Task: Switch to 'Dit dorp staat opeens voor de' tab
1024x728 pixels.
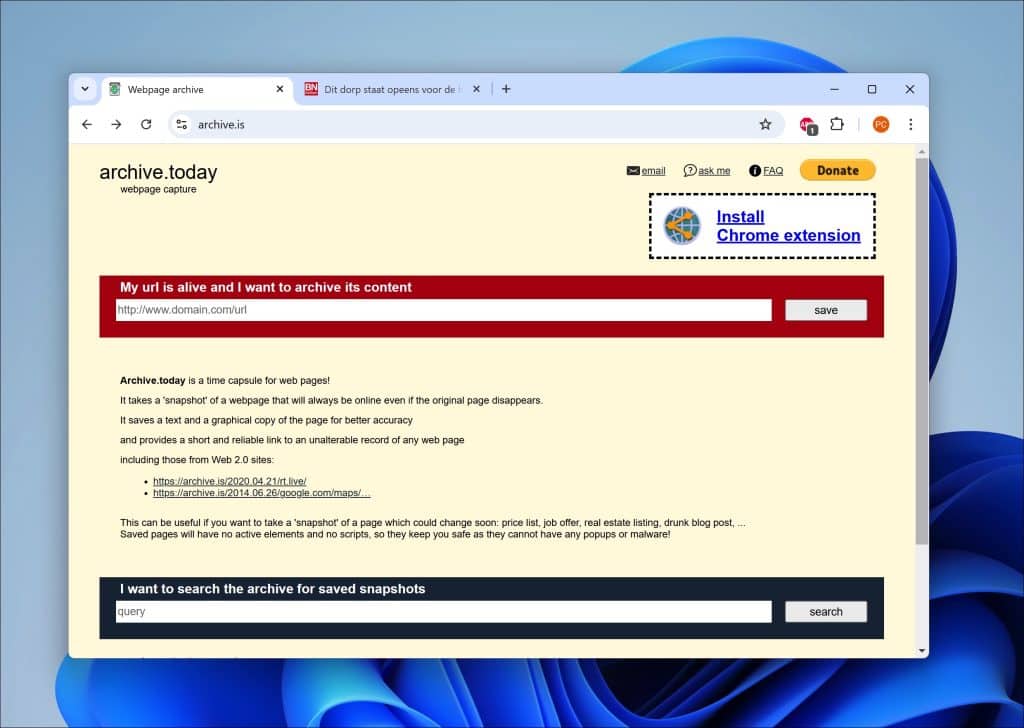Action: point(393,89)
